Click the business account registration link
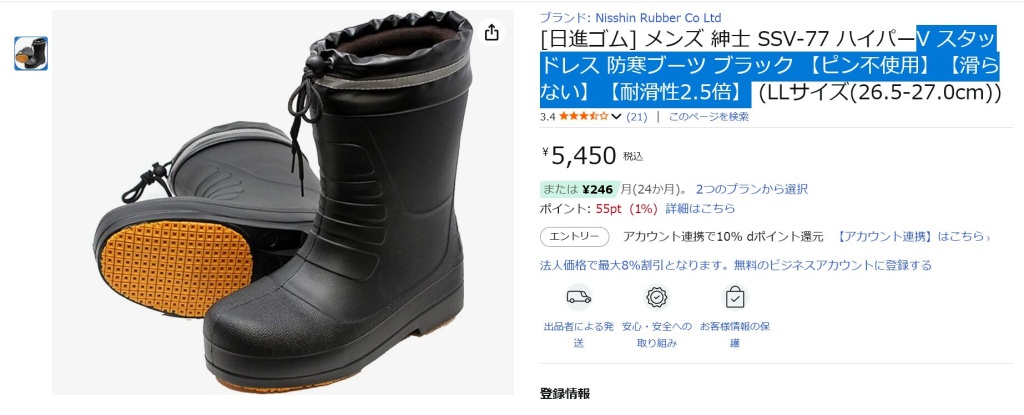Screen dimensions: 1024x415 (x=735, y=265)
